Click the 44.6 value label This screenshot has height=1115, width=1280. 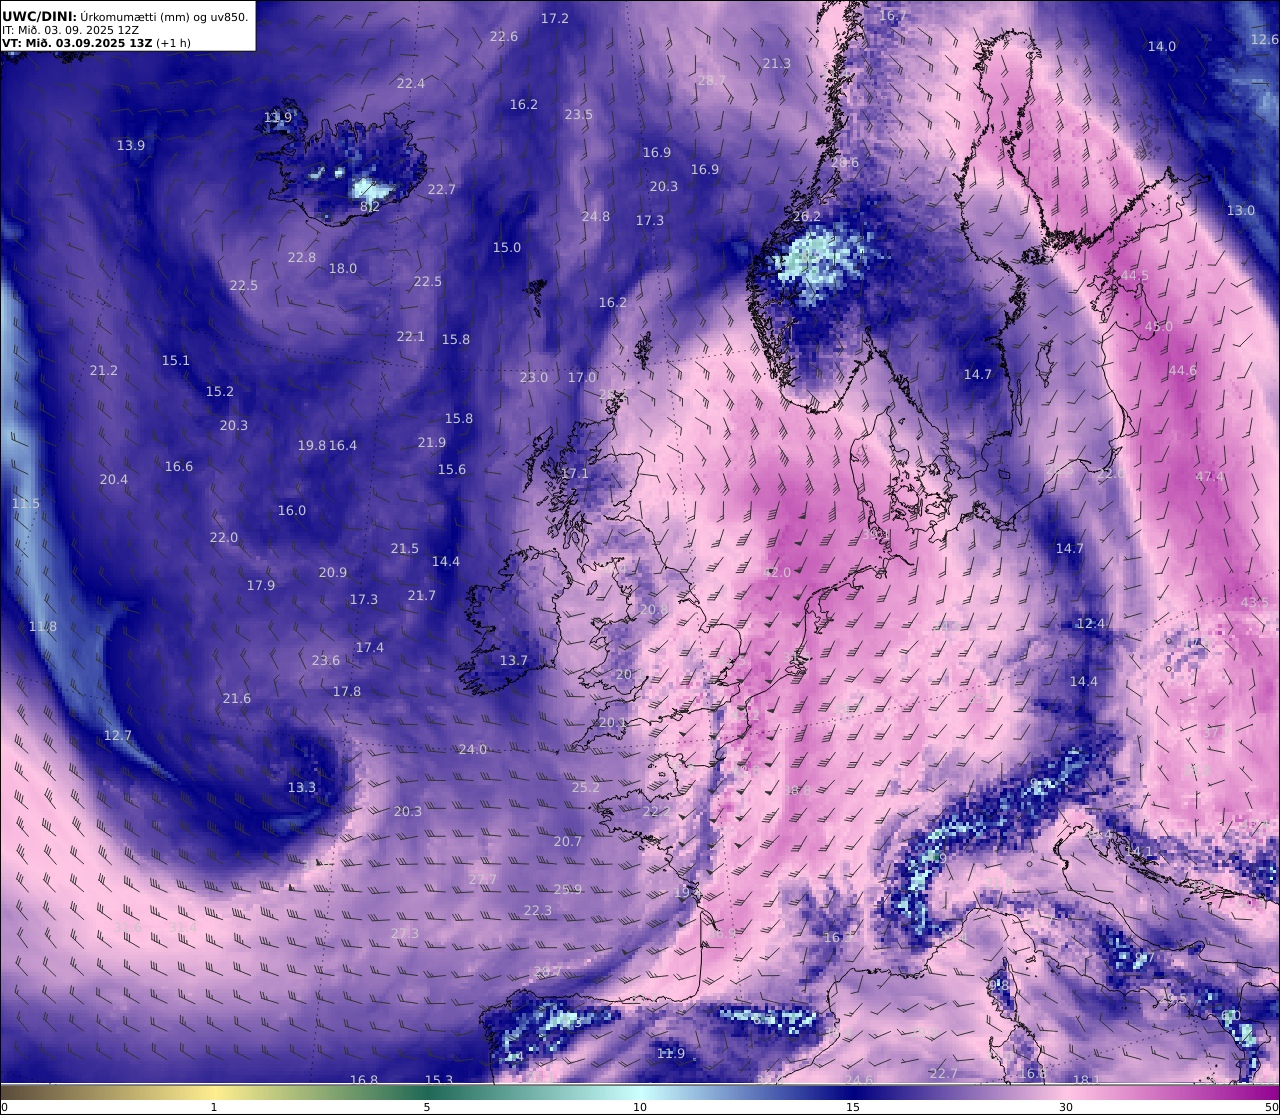[x=1183, y=370]
